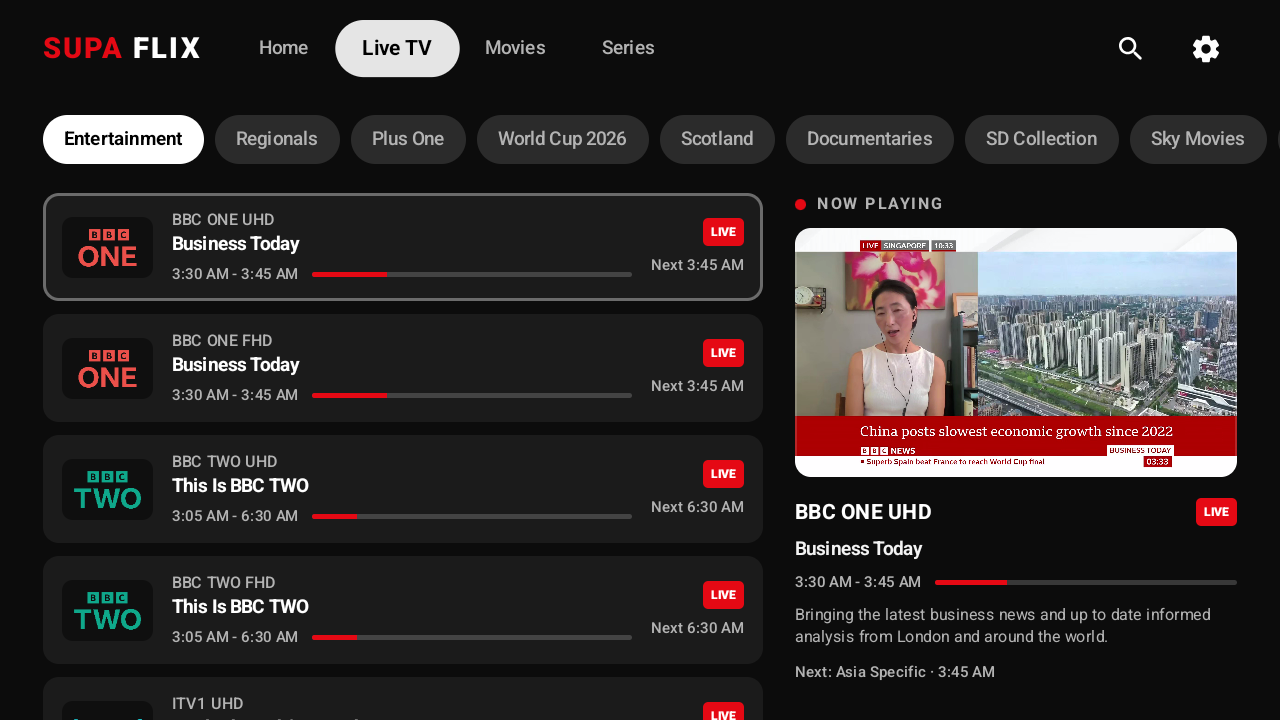Image resolution: width=1280 pixels, height=720 pixels.
Task: Switch to the Movies tab
Action: pos(515,48)
